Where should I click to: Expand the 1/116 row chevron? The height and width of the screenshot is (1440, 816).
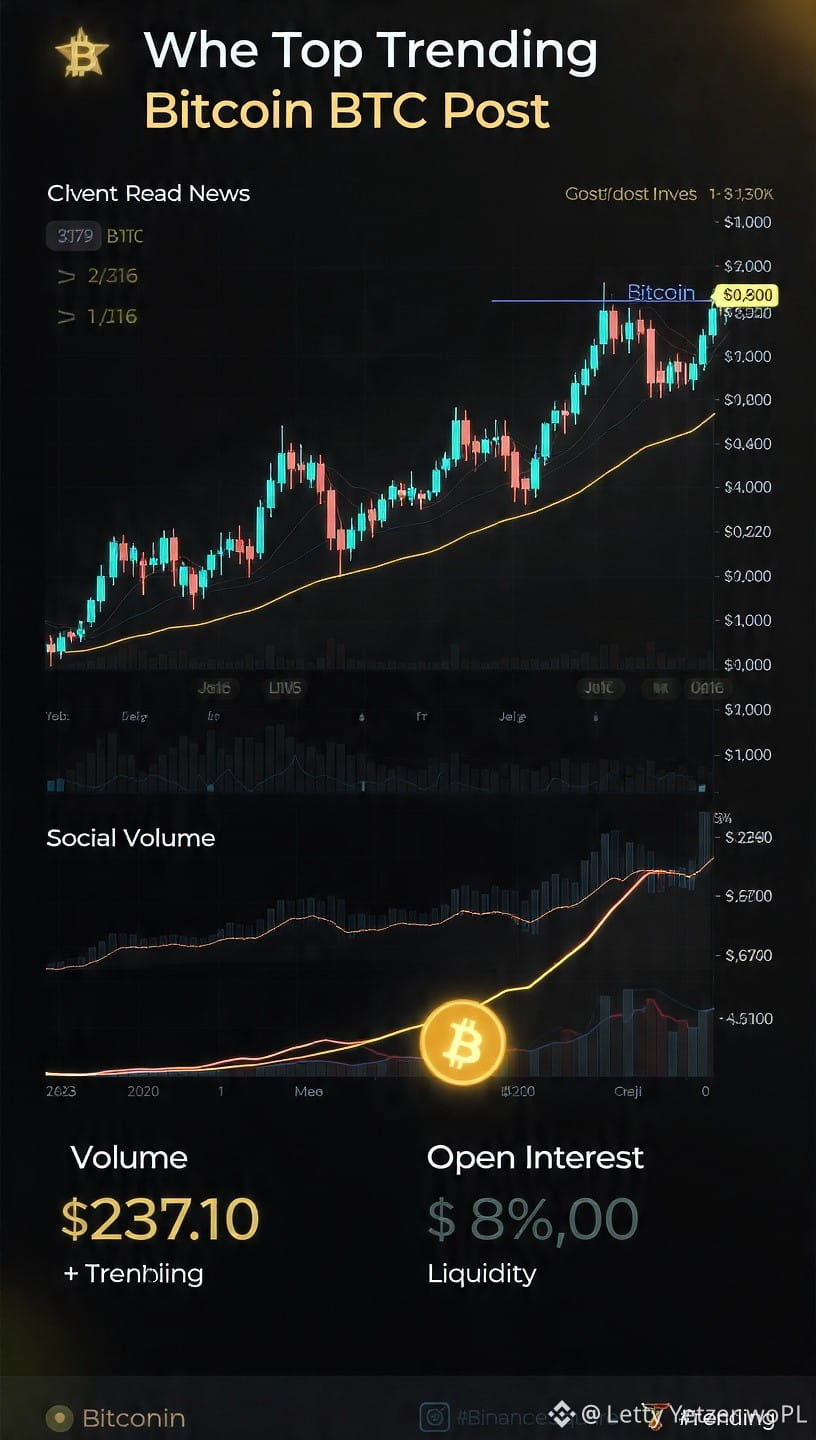67,318
